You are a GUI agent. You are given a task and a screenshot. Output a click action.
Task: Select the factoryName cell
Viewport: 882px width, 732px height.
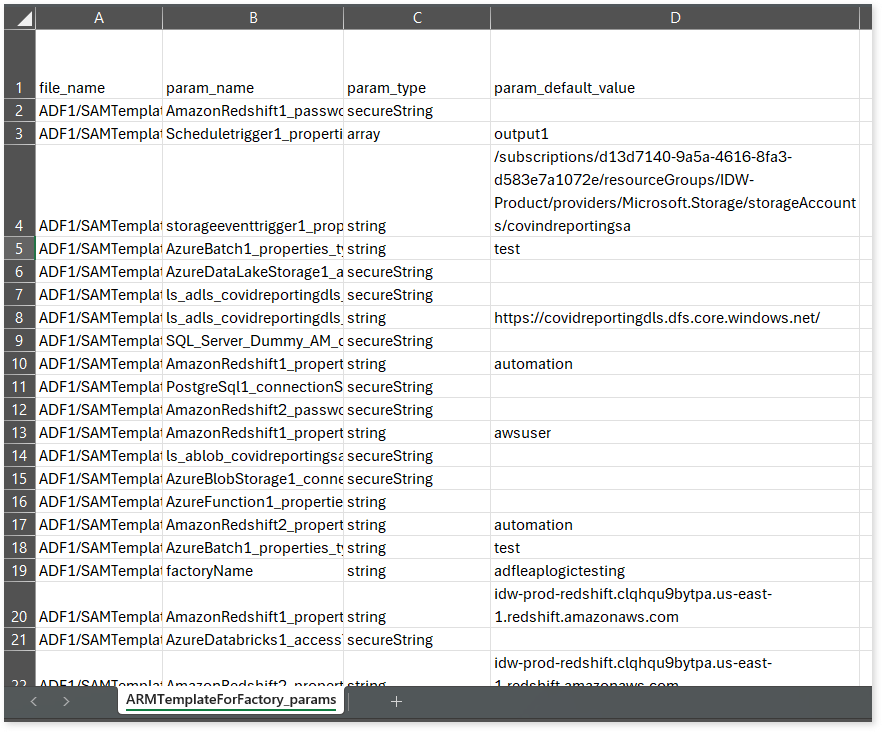(253, 571)
